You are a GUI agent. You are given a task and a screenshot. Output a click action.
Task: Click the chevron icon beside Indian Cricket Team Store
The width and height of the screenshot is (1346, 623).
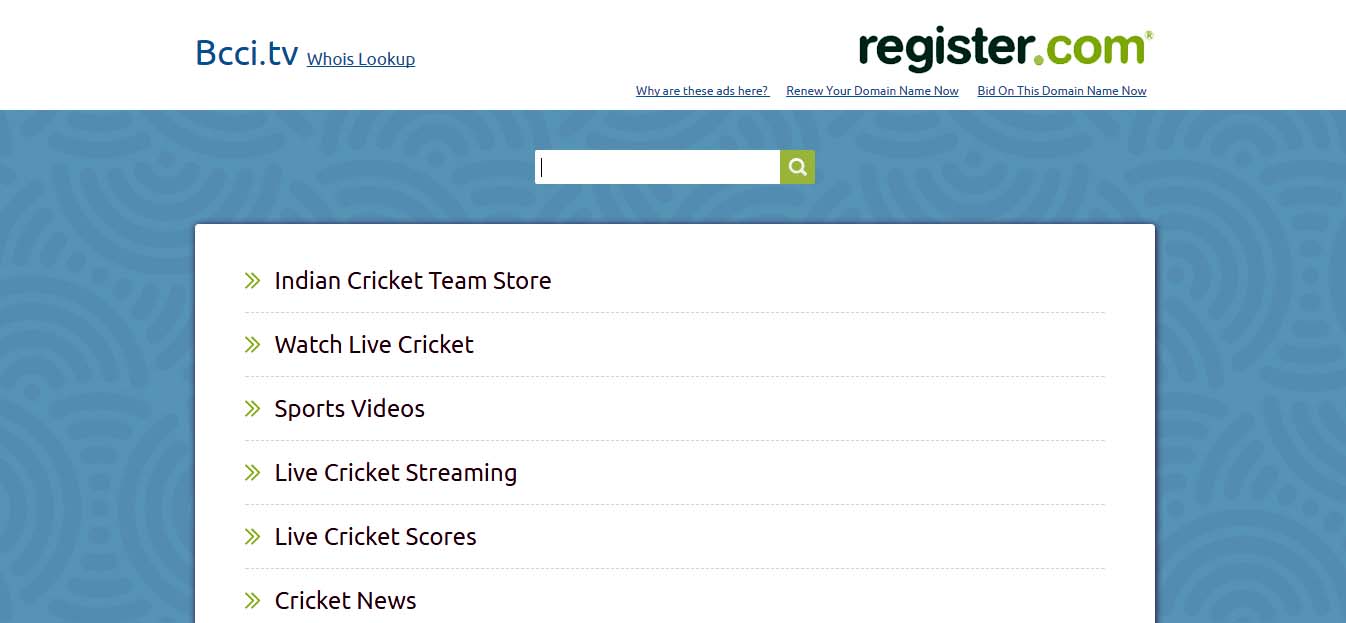(252, 281)
